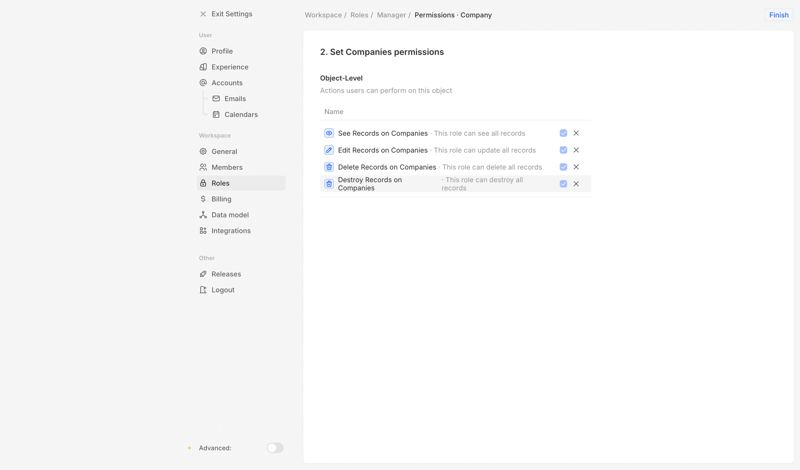The image size is (800, 470).
Task: Open Data model settings
Action: (241, 215)
